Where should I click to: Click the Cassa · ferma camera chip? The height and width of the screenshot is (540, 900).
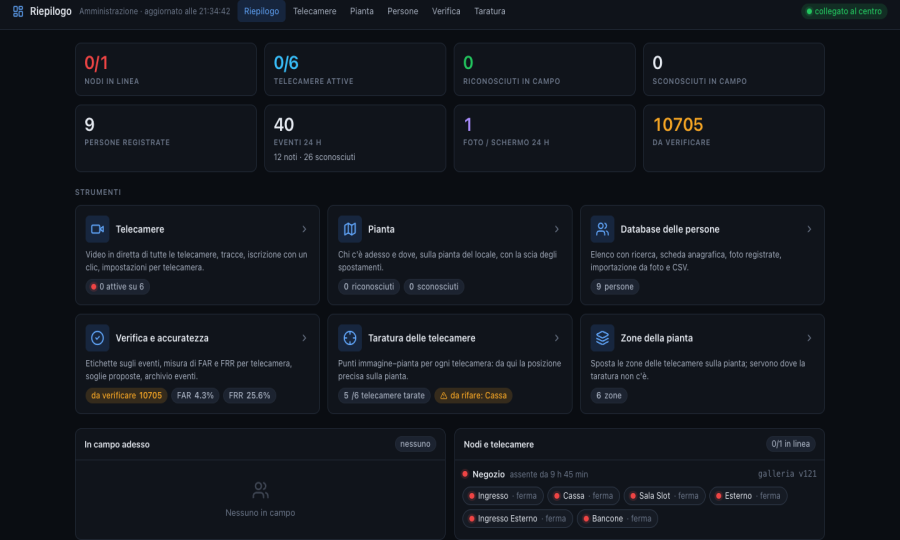(583, 496)
